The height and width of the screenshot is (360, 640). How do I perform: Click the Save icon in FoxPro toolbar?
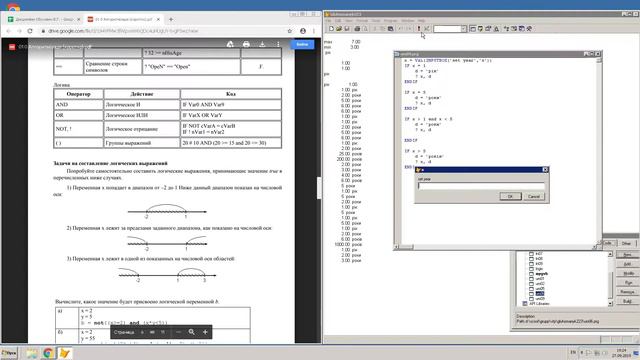(347, 29)
